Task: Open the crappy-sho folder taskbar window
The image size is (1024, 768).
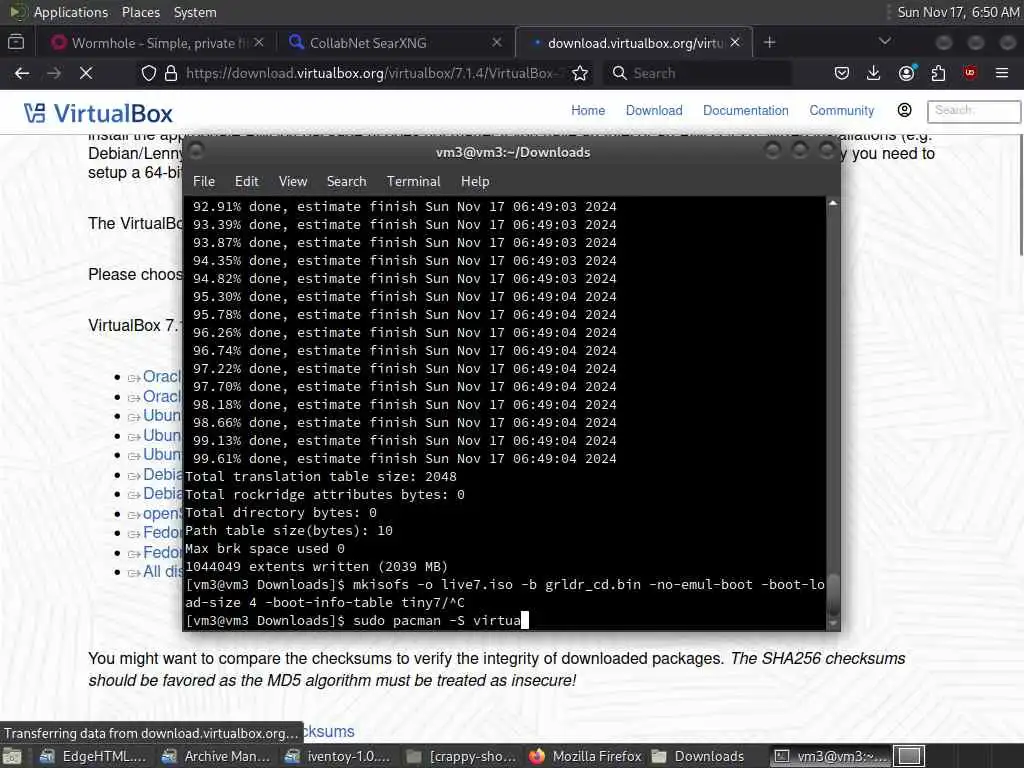Action: pos(460,756)
